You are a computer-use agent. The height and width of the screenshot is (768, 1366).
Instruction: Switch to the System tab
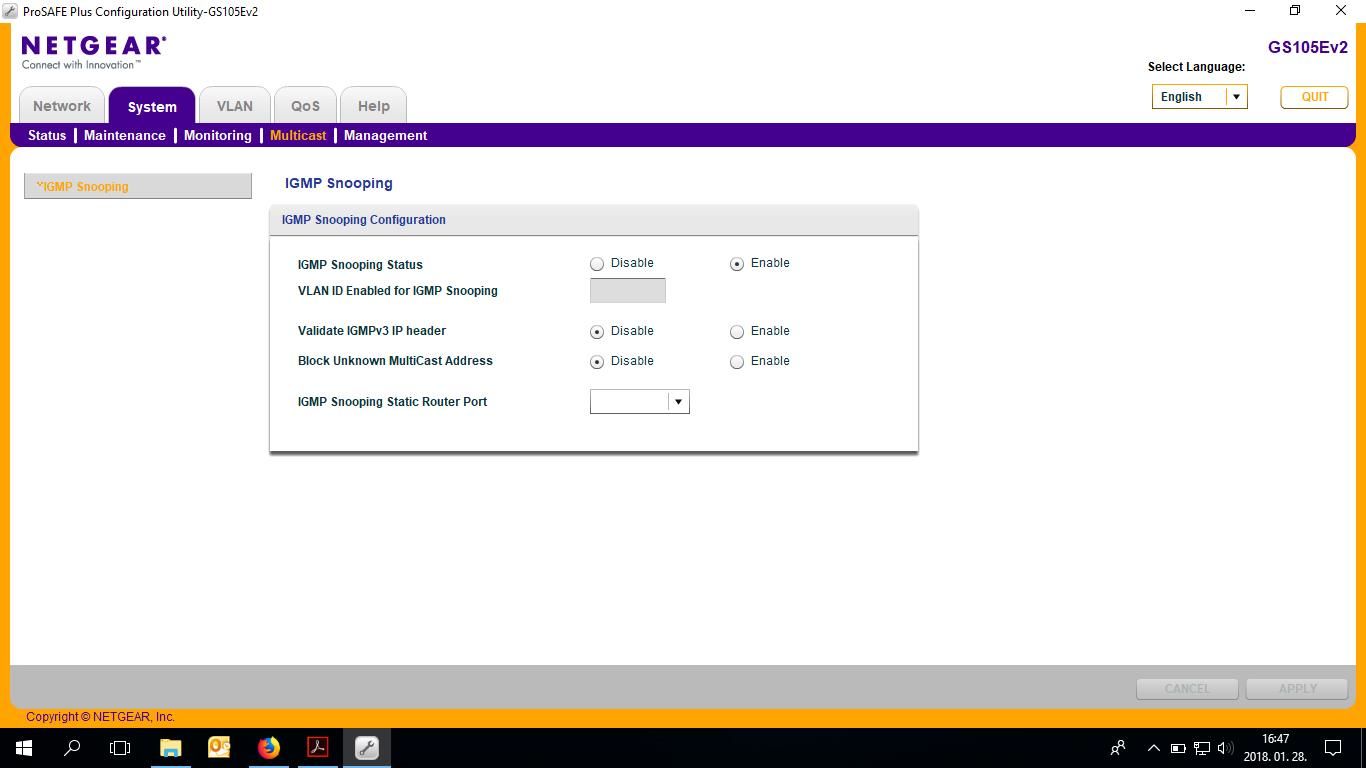coord(152,106)
